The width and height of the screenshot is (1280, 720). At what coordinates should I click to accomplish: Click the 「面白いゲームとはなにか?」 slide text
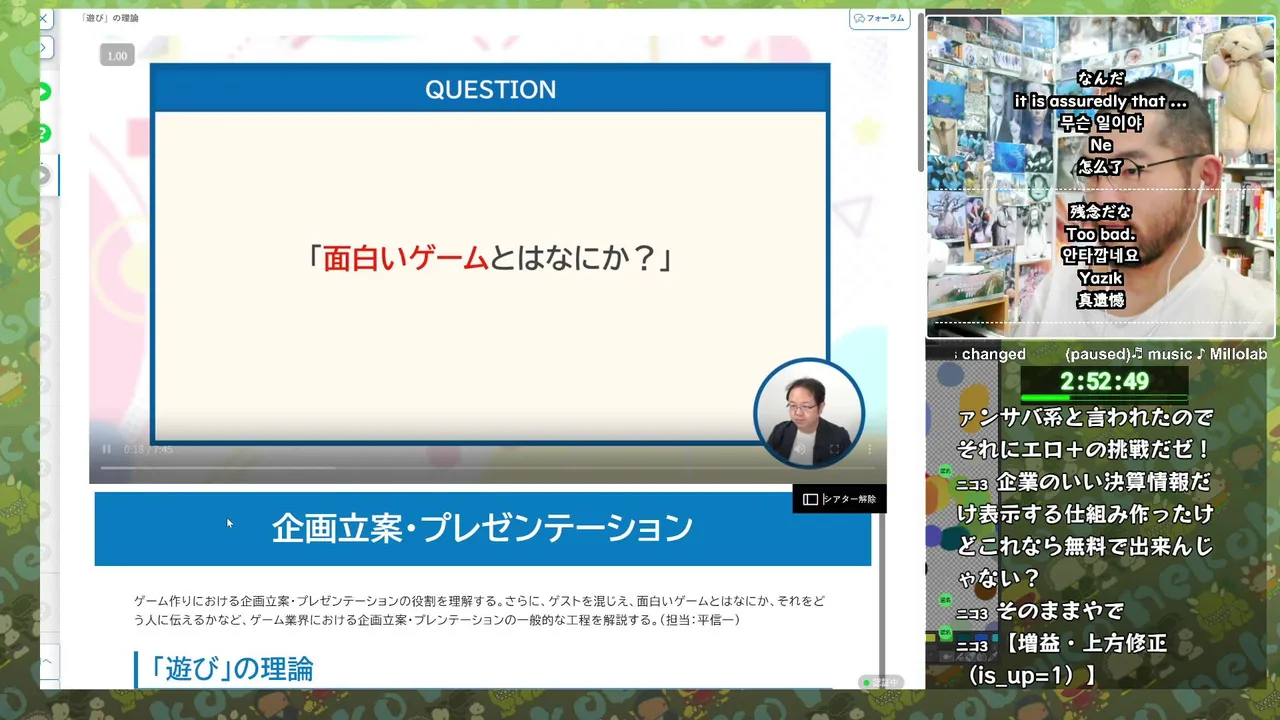(490, 258)
